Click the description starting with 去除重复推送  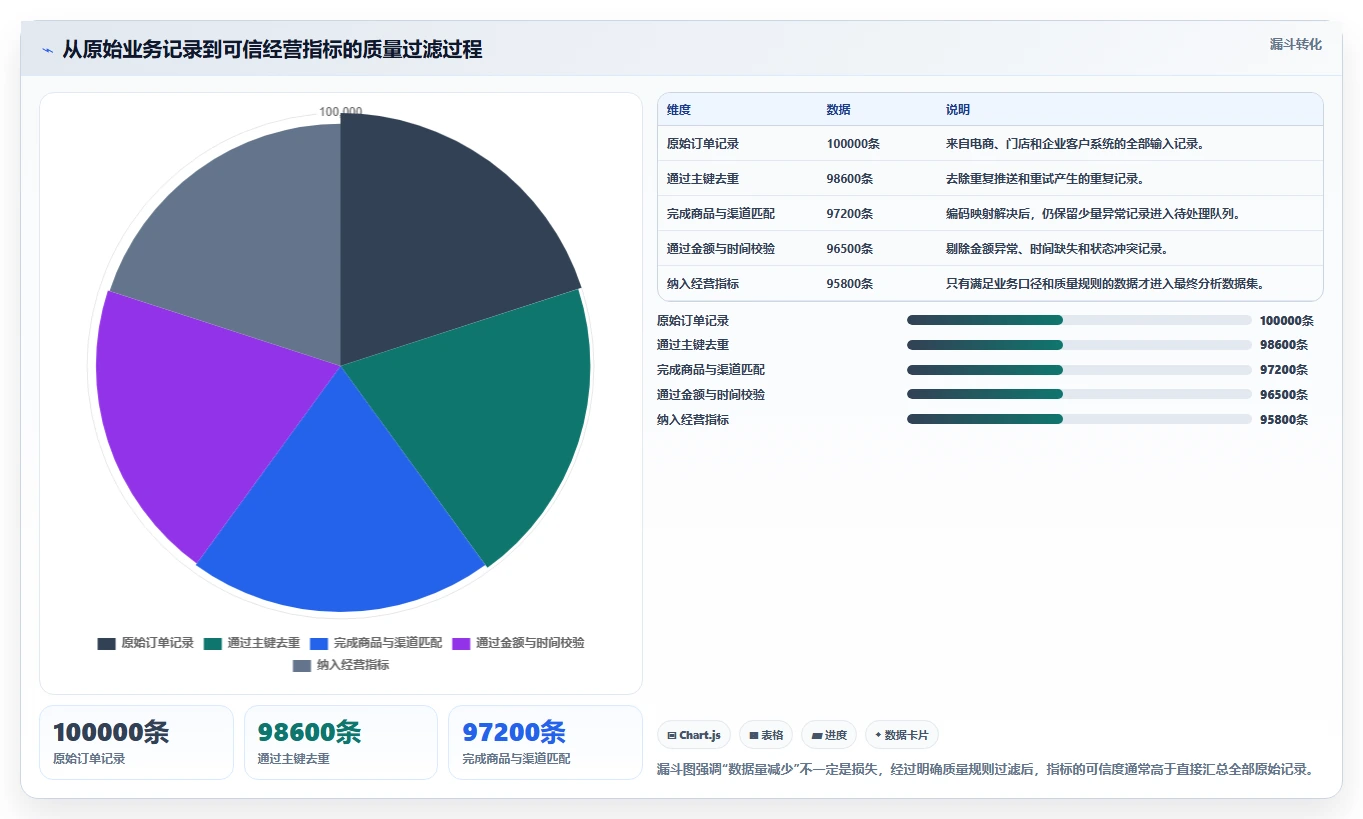[x=1045, y=179]
